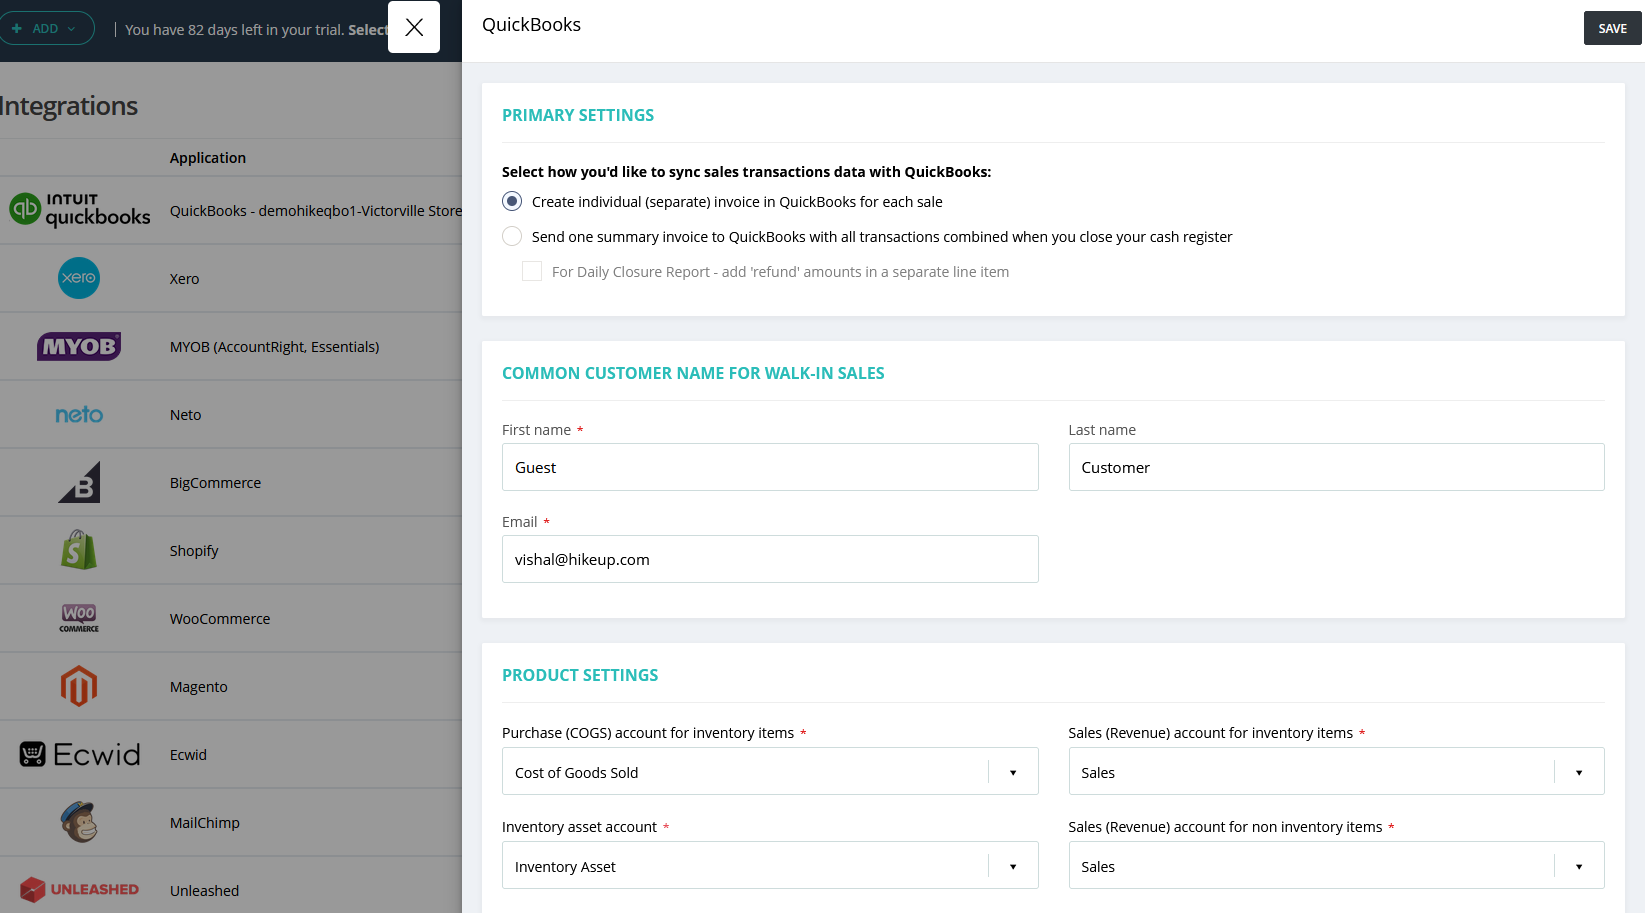Select individual invoice for each sale option
Viewport: 1645px width, 913px height.
512,201
